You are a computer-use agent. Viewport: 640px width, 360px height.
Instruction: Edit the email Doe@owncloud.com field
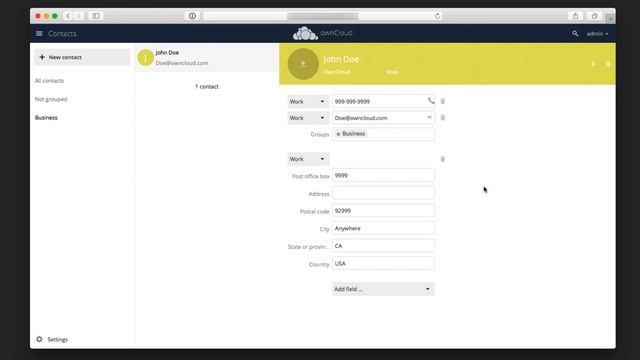point(379,118)
